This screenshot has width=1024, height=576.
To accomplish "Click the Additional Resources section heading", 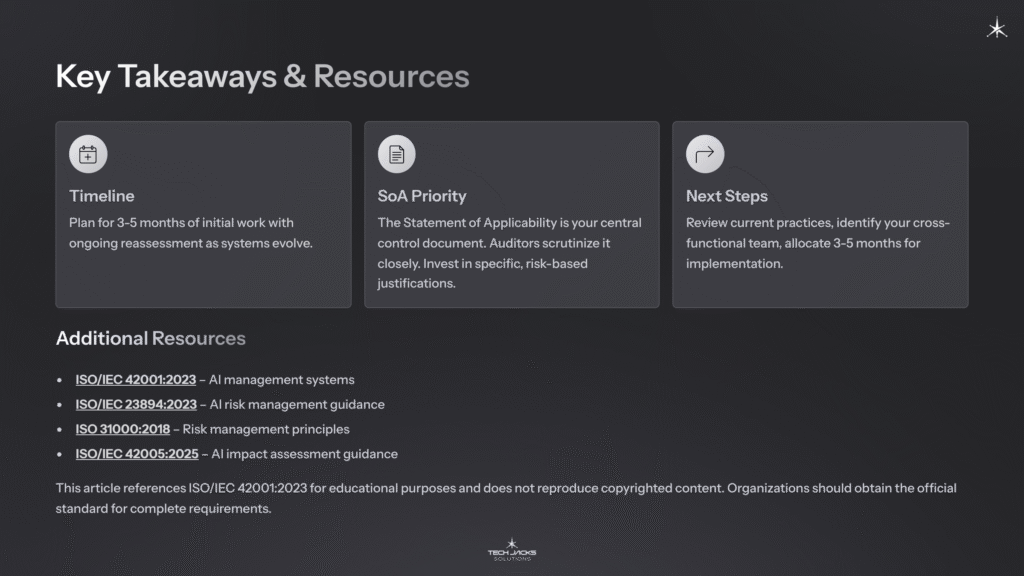I will 150,339.
